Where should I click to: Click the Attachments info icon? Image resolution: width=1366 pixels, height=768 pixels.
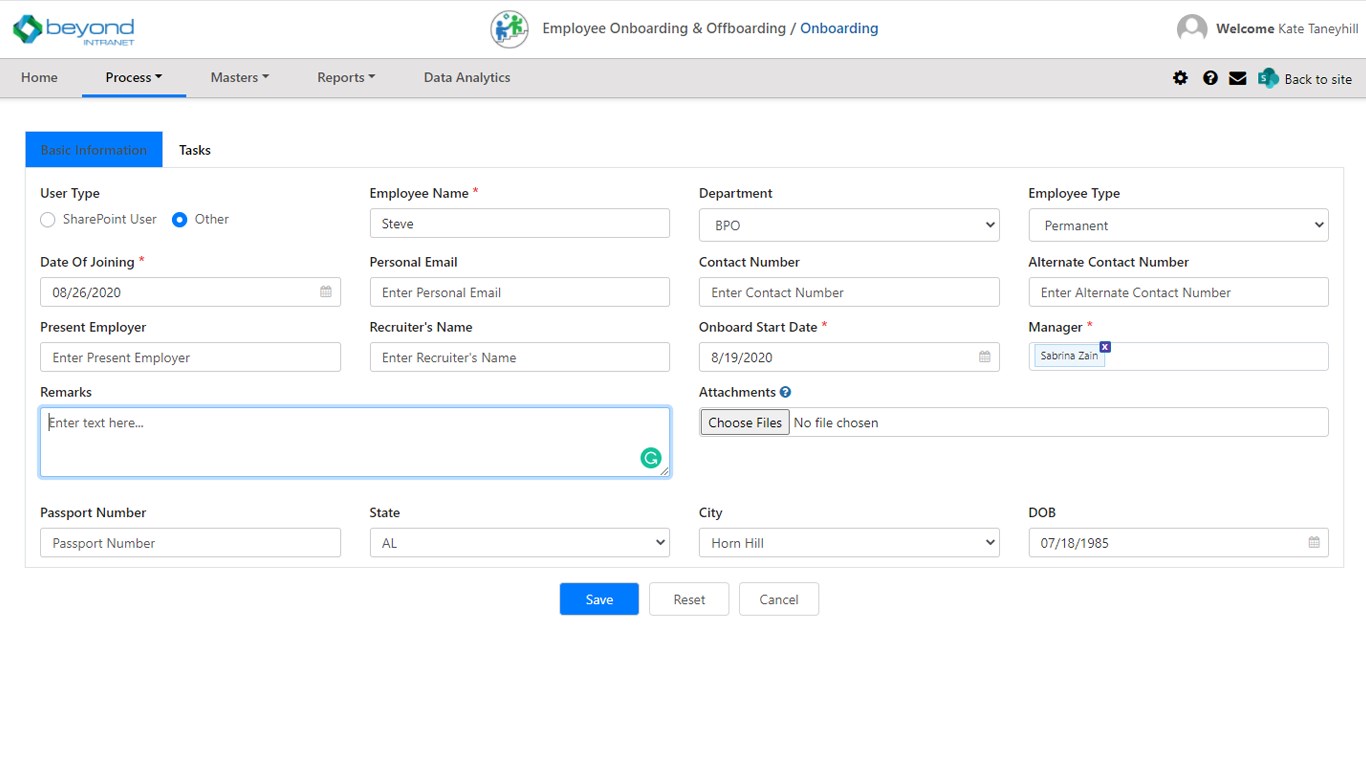[x=785, y=392]
